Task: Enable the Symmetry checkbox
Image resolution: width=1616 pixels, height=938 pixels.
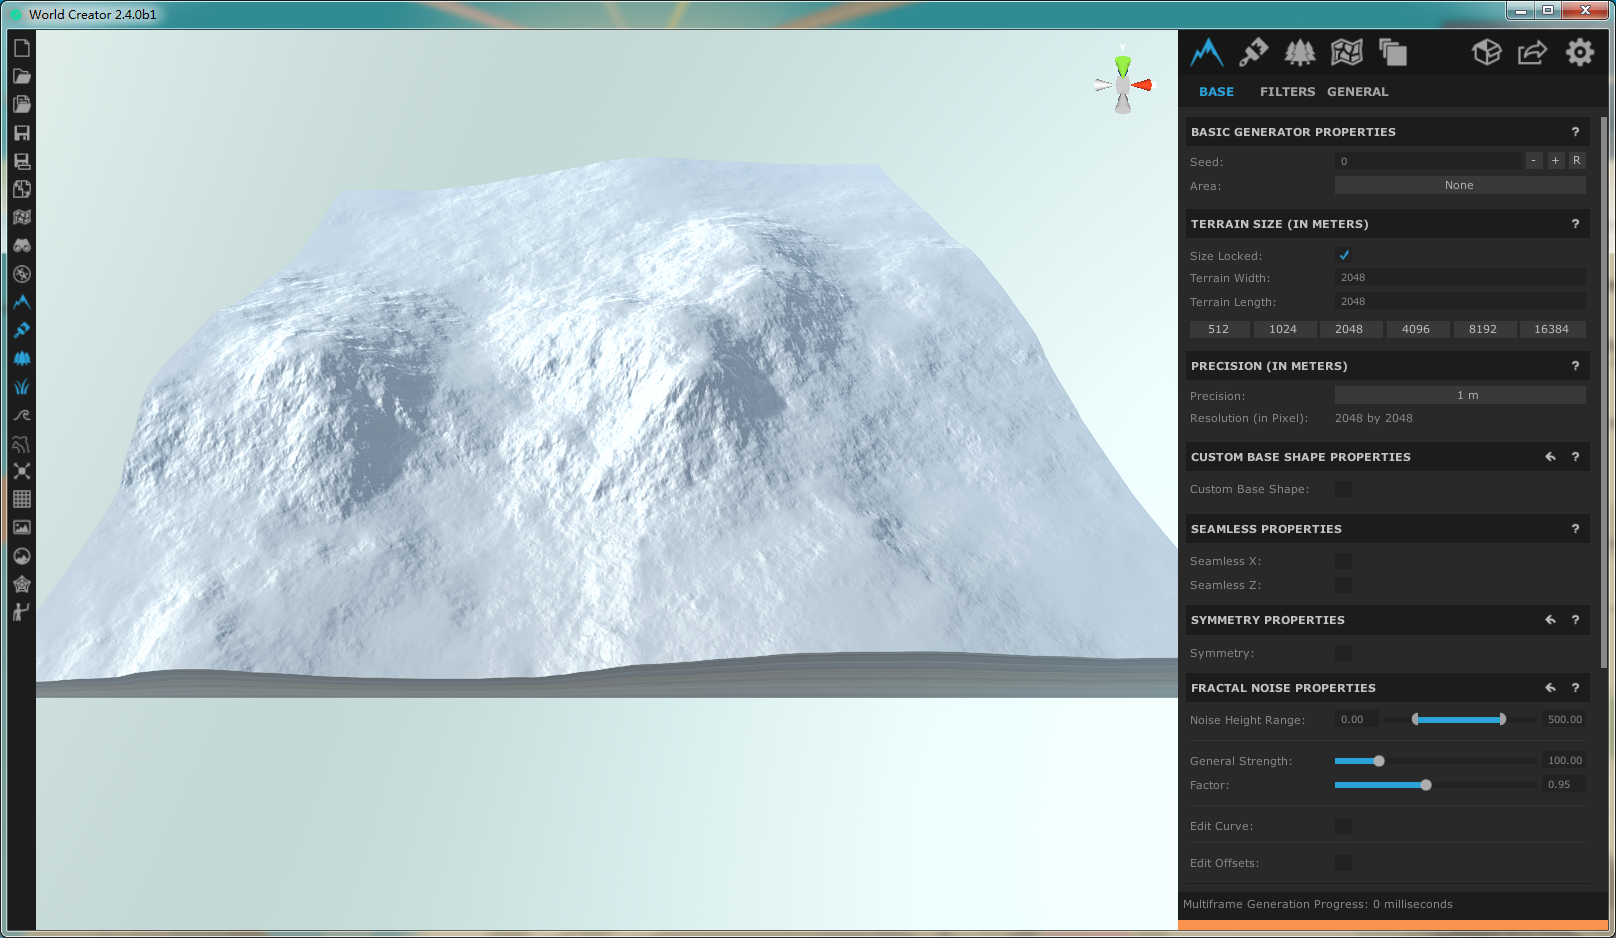Action: (1344, 653)
